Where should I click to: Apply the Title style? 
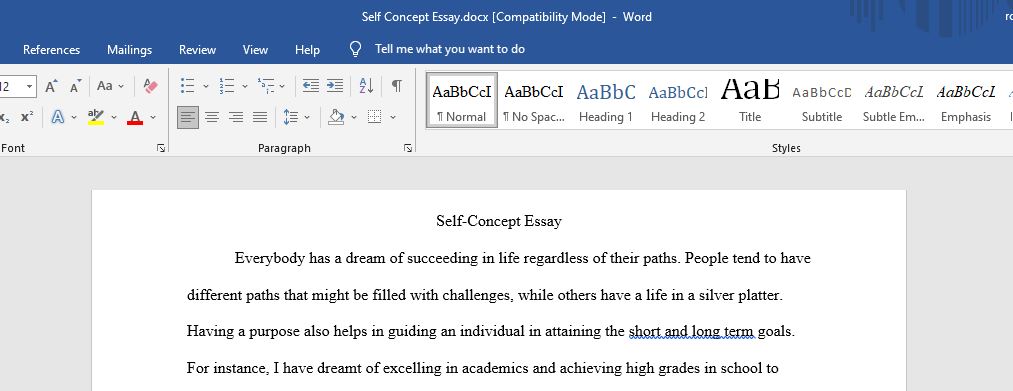[750, 101]
